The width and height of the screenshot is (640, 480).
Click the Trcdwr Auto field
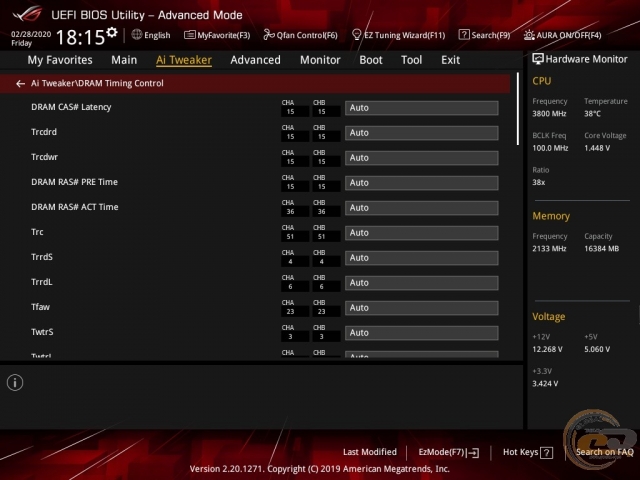click(422, 158)
